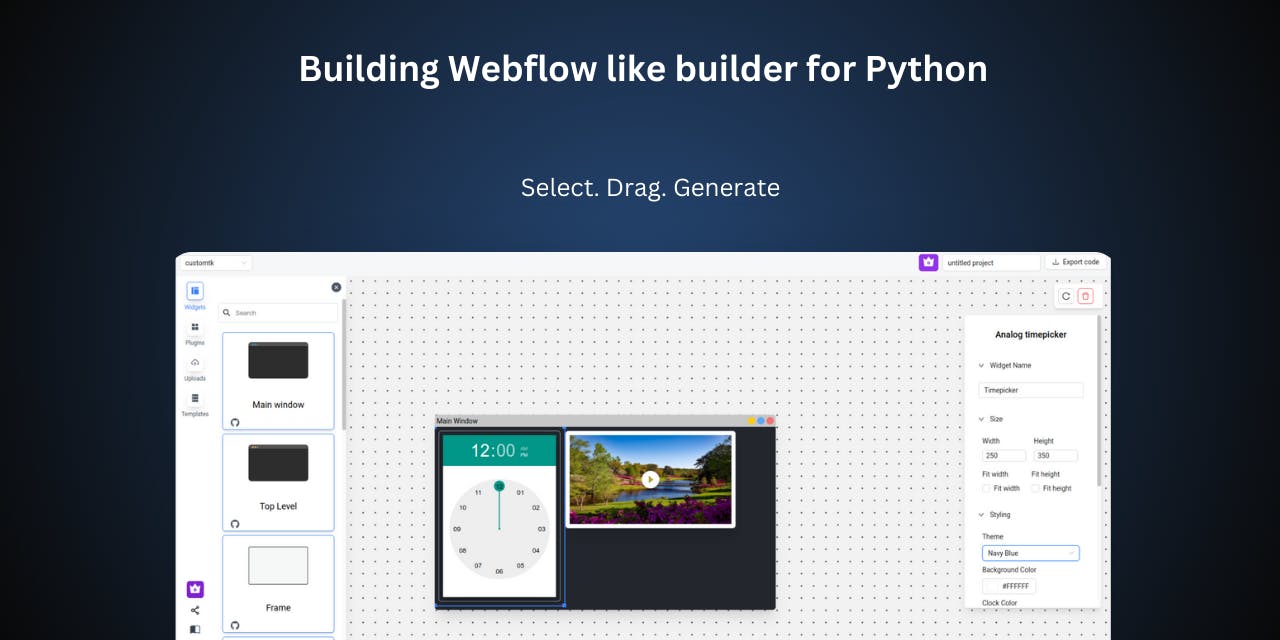Enable the Fit width checkbox
The height and width of the screenshot is (640, 1280).
(985, 488)
